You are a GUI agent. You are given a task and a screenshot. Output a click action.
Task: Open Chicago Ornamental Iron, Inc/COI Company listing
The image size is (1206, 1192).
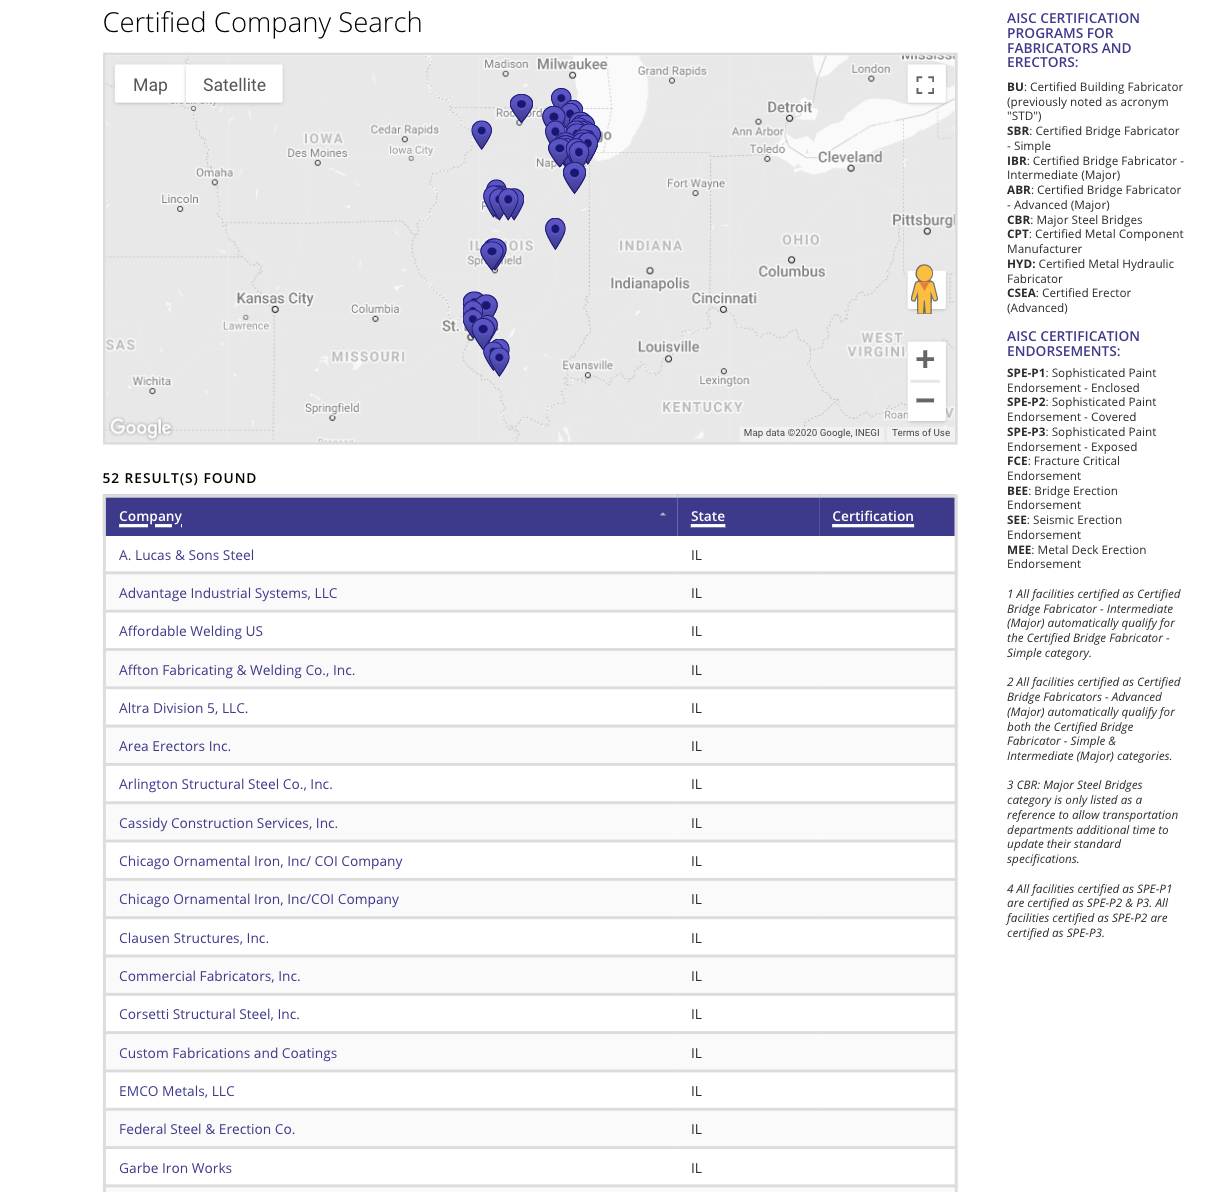pos(259,899)
